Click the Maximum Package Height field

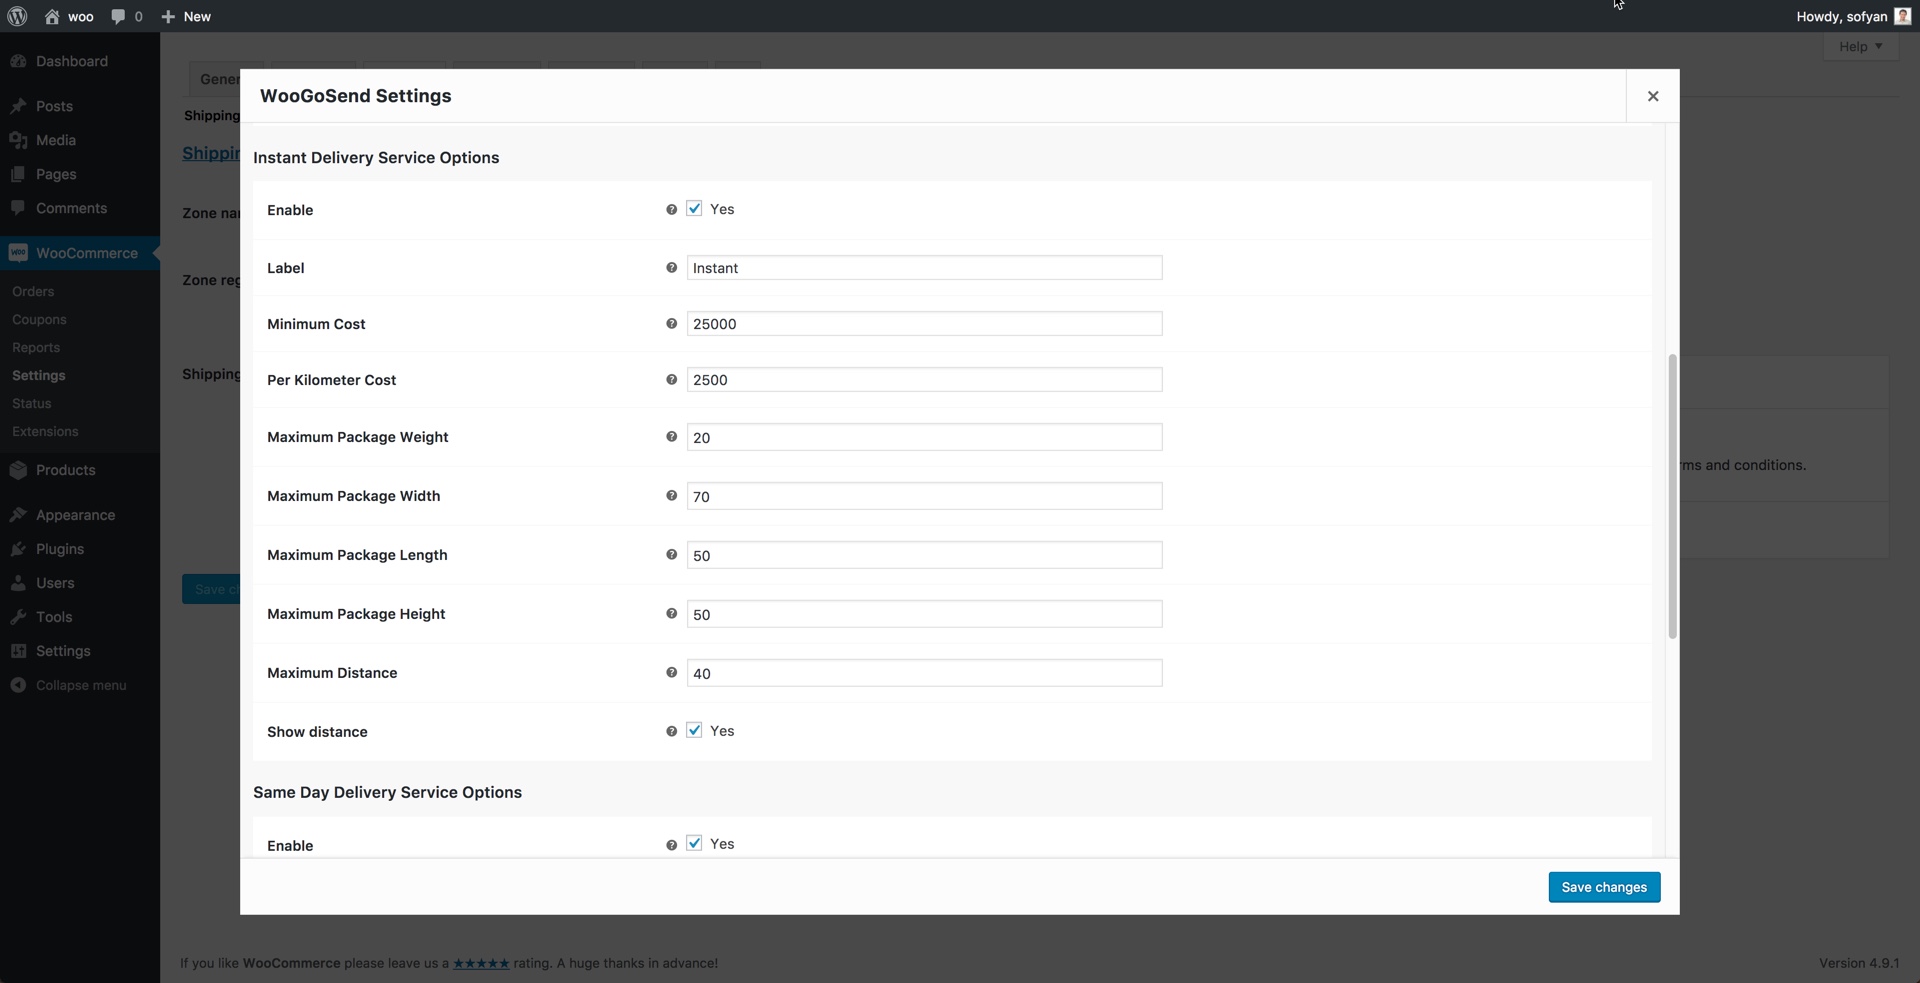924,614
